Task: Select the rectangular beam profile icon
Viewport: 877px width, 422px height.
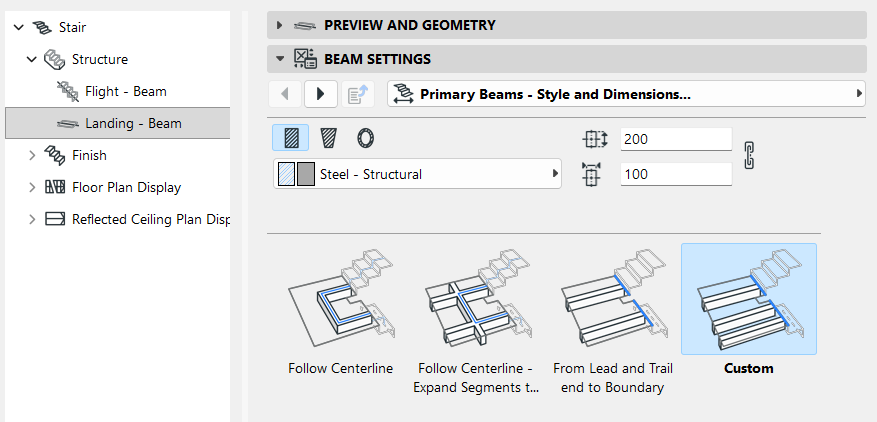Action: pyautogui.click(x=290, y=138)
